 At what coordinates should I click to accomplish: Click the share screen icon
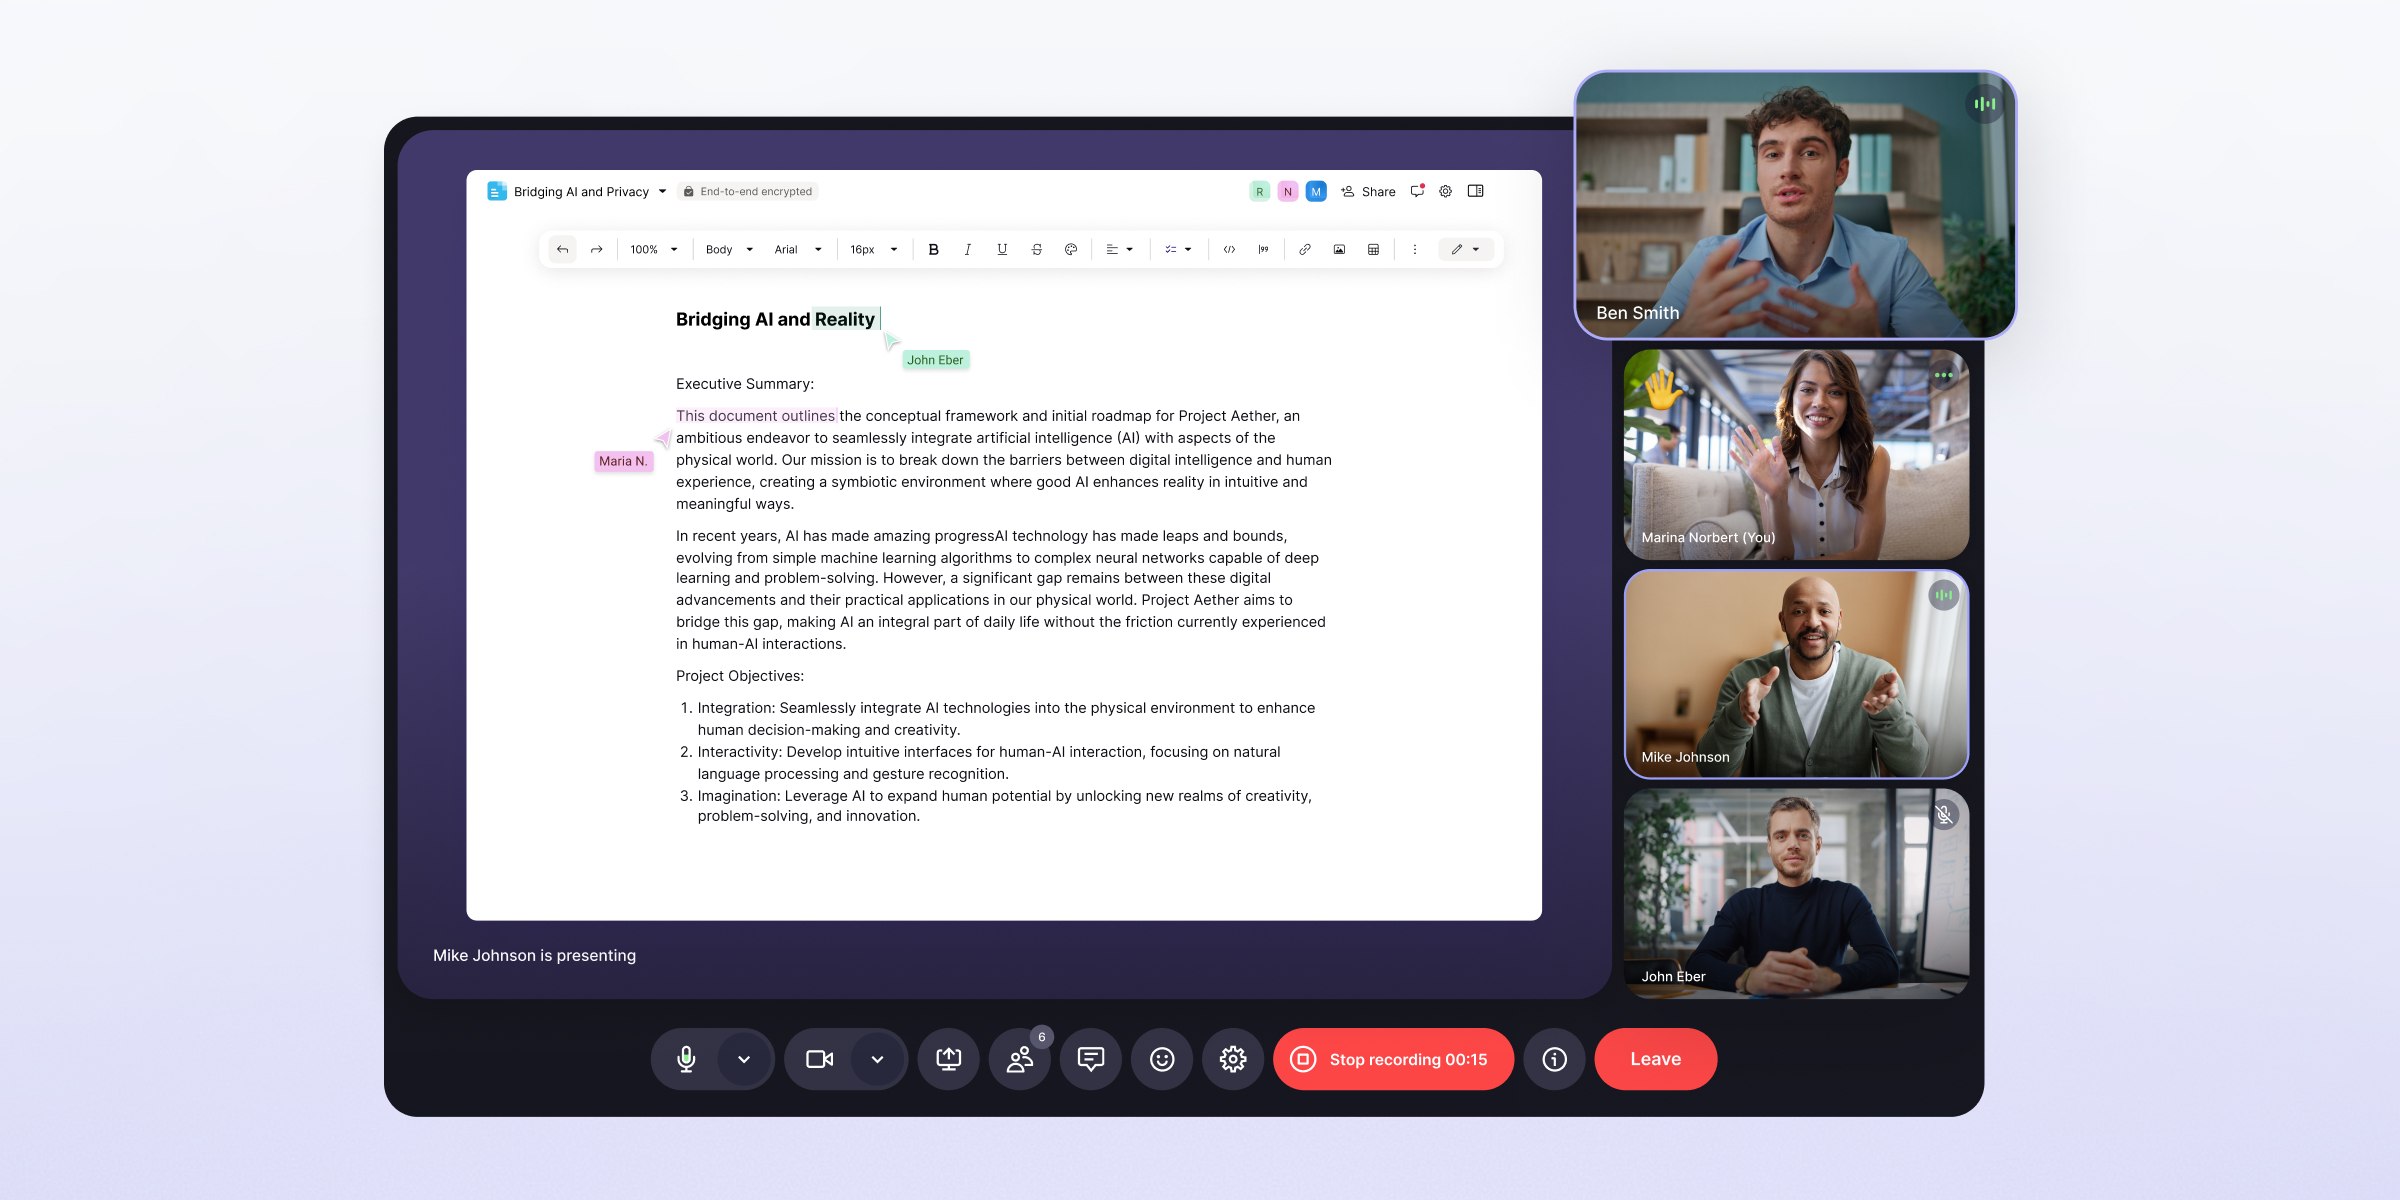[948, 1059]
